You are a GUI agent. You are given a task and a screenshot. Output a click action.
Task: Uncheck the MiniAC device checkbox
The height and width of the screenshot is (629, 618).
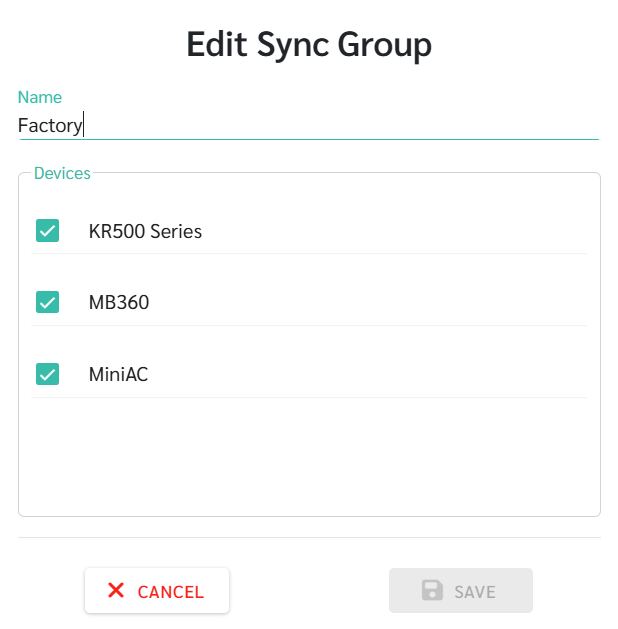[x=47, y=374]
